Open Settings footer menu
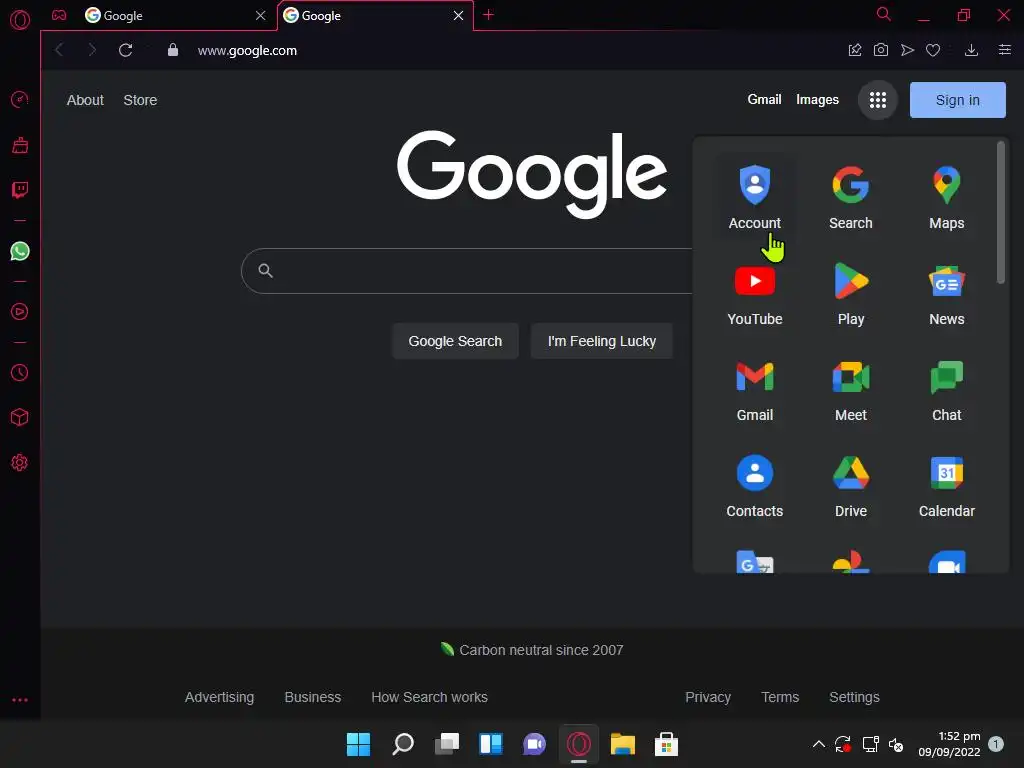Viewport: 1024px width, 768px height. [x=854, y=697]
